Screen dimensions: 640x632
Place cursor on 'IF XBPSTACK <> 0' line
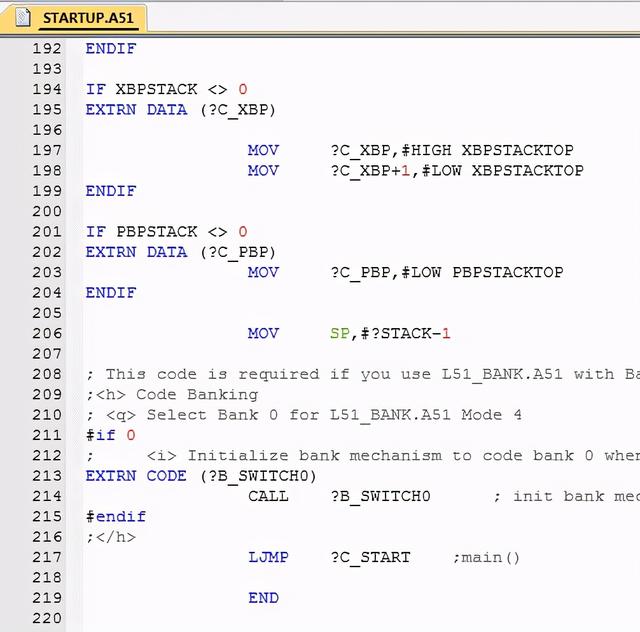click(x=167, y=89)
